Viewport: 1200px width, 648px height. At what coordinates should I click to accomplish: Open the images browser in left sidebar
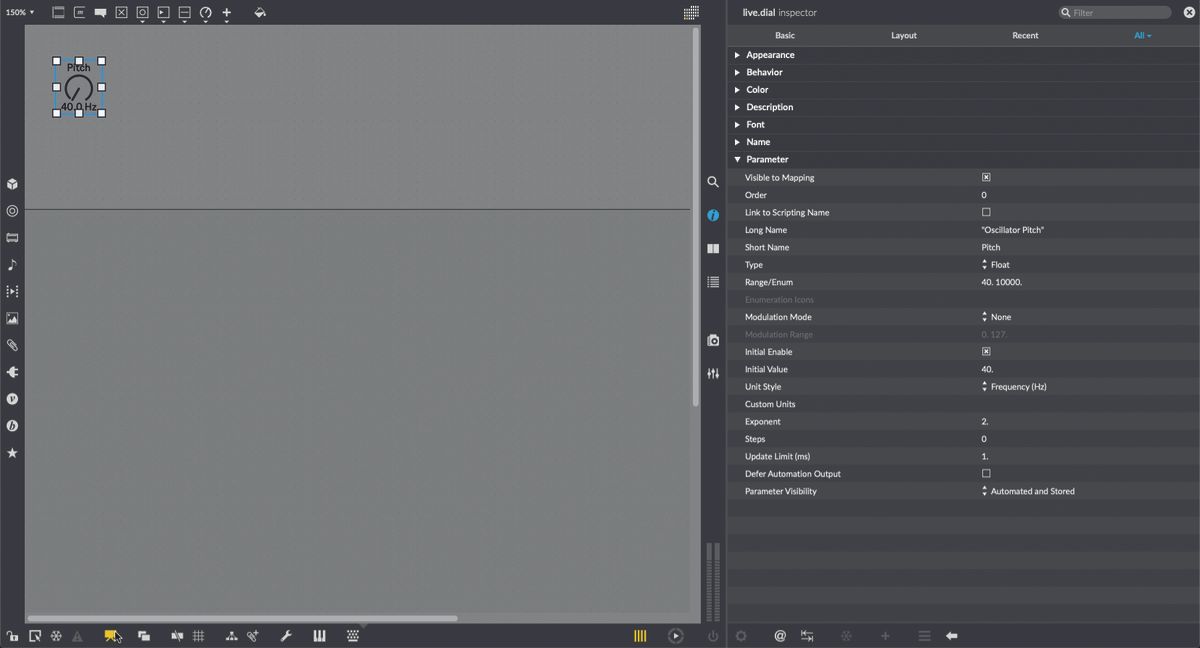click(12, 318)
